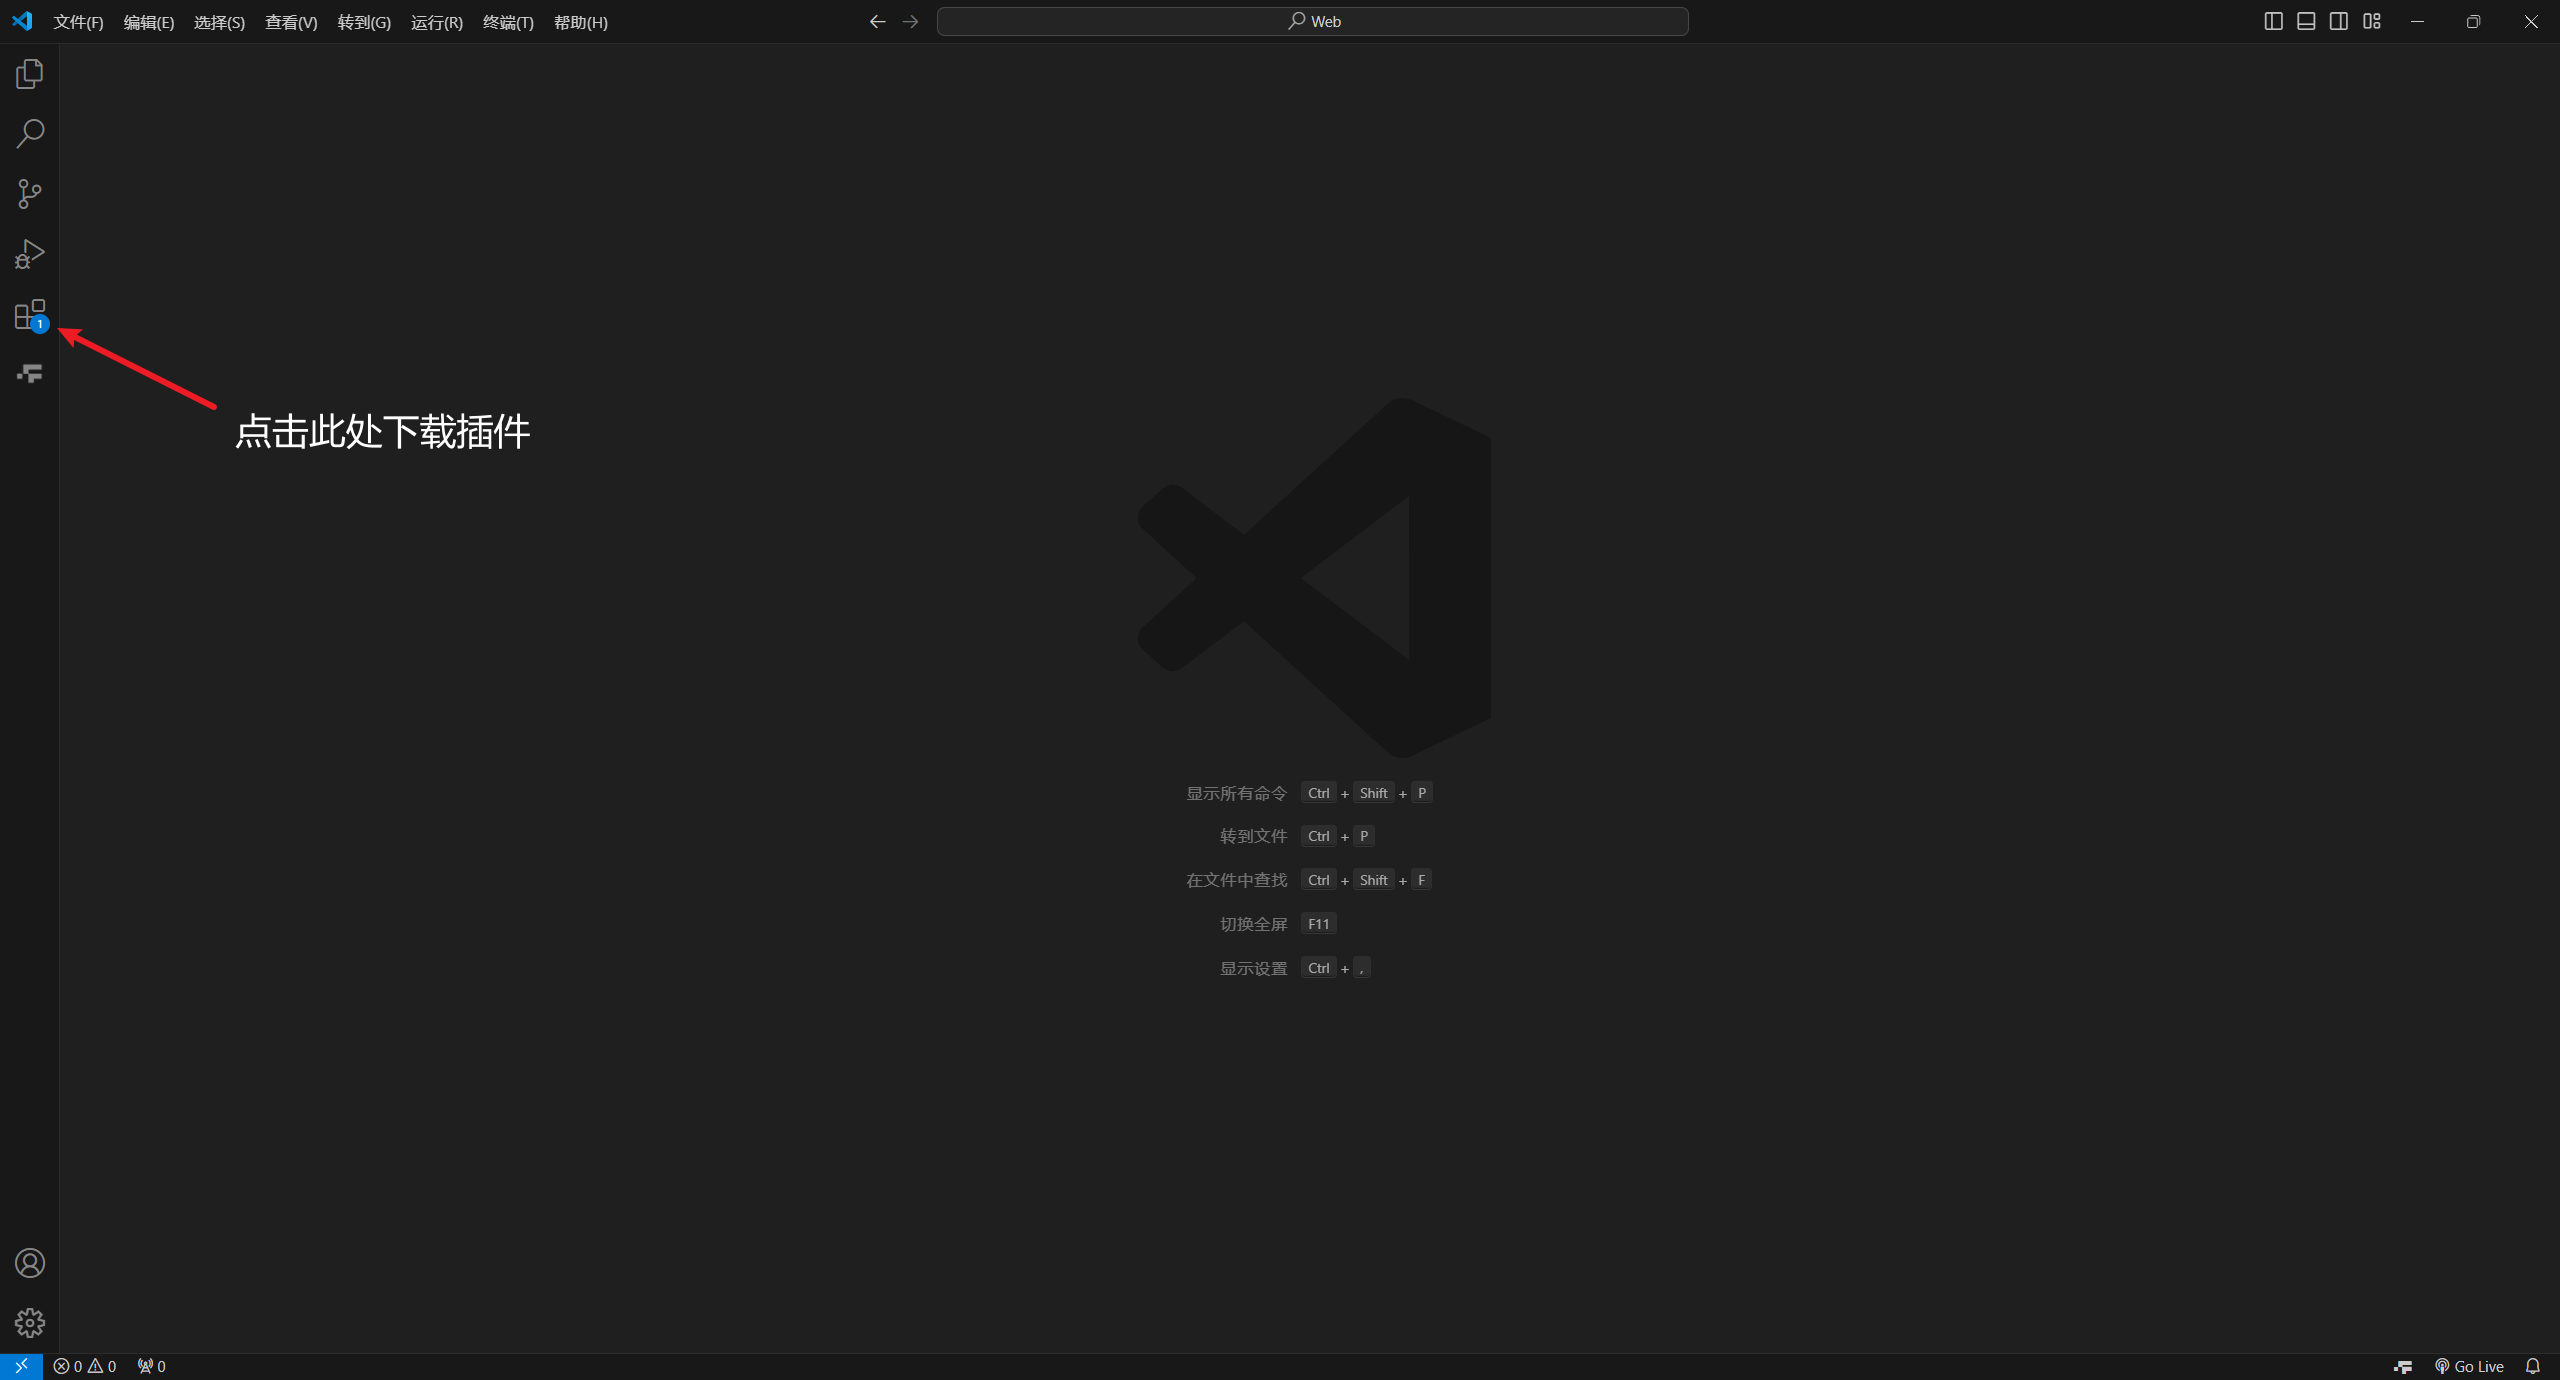2560x1380 pixels.
Task: Click Go Live in status bar
Action: [x=2469, y=1366]
